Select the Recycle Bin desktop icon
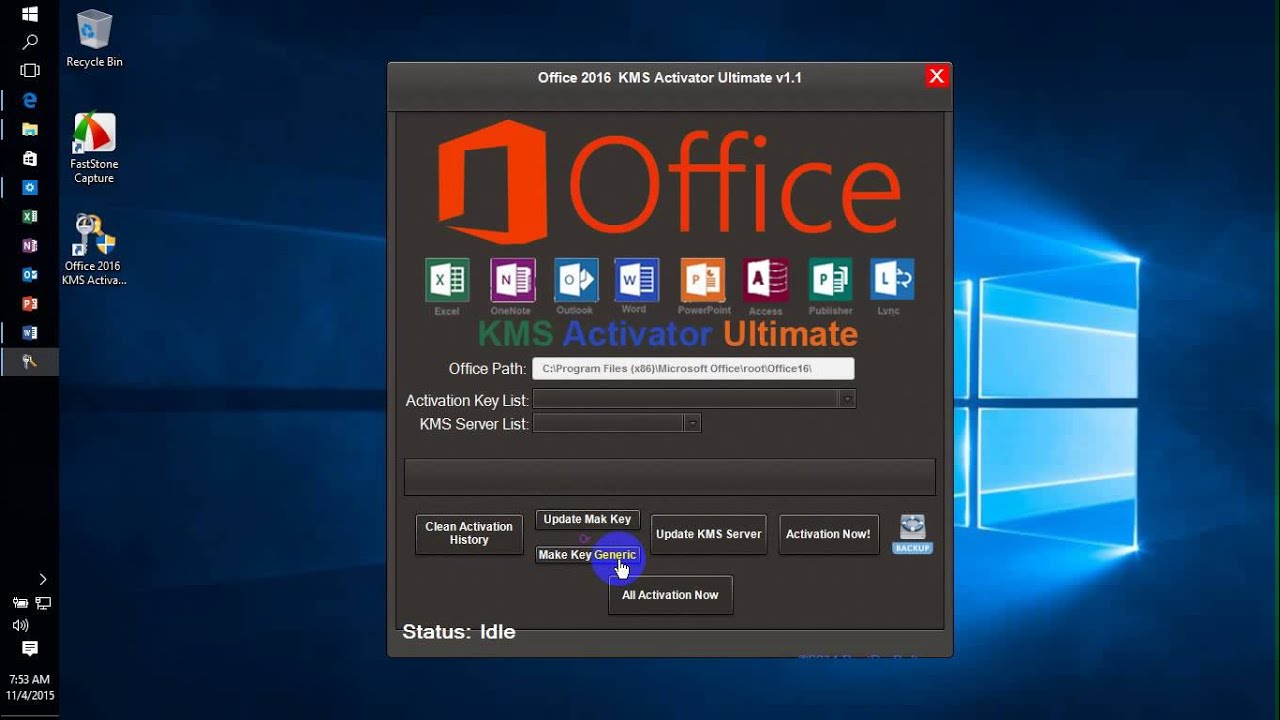This screenshot has width=1280, height=720. 94,39
